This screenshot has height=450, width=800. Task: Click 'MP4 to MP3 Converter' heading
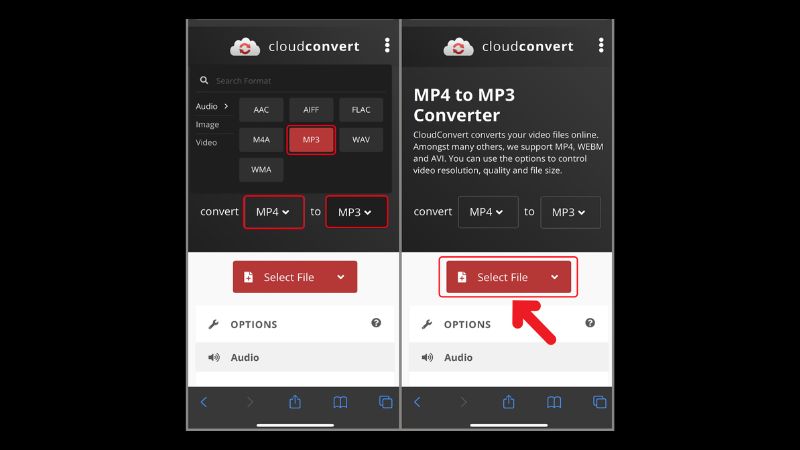pyautogui.click(x=464, y=105)
